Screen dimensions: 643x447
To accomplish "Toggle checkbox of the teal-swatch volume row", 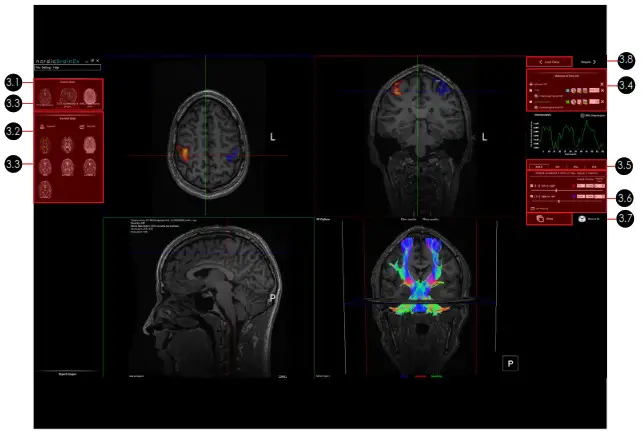I will pos(531,90).
